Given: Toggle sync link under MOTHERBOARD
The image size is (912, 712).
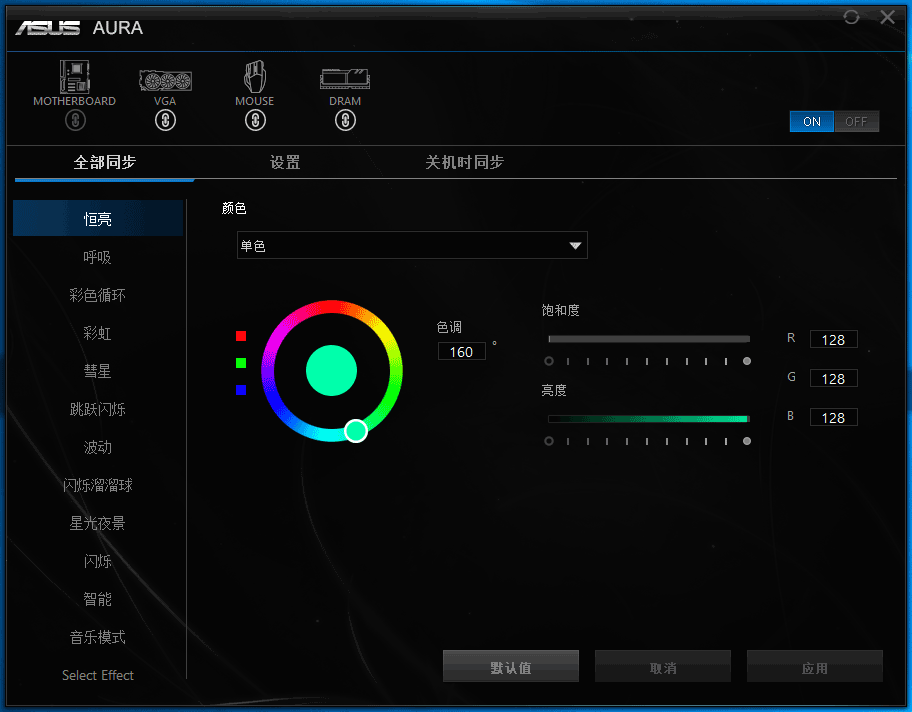Looking at the screenshot, I should [75, 120].
